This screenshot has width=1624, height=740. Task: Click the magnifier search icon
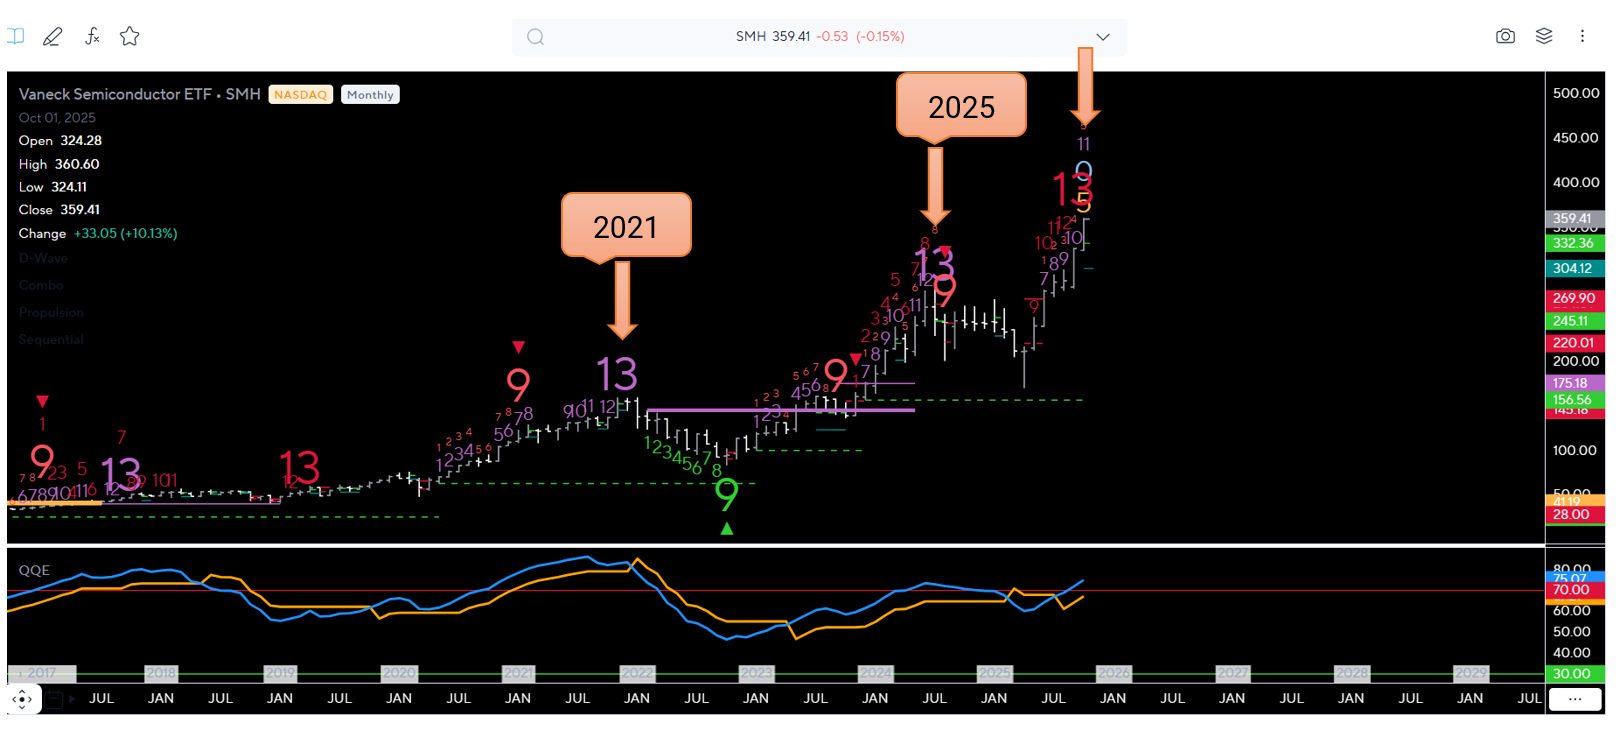click(x=536, y=37)
